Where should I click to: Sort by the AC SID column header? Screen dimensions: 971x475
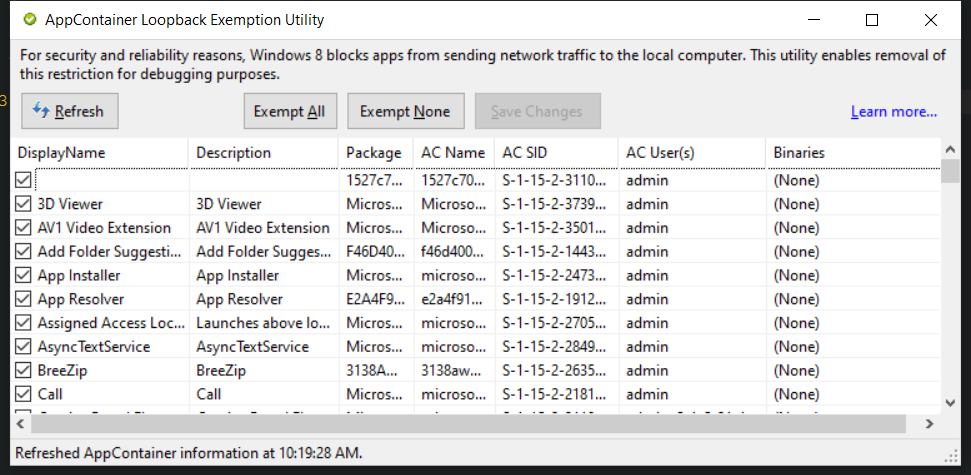click(x=557, y=152)
